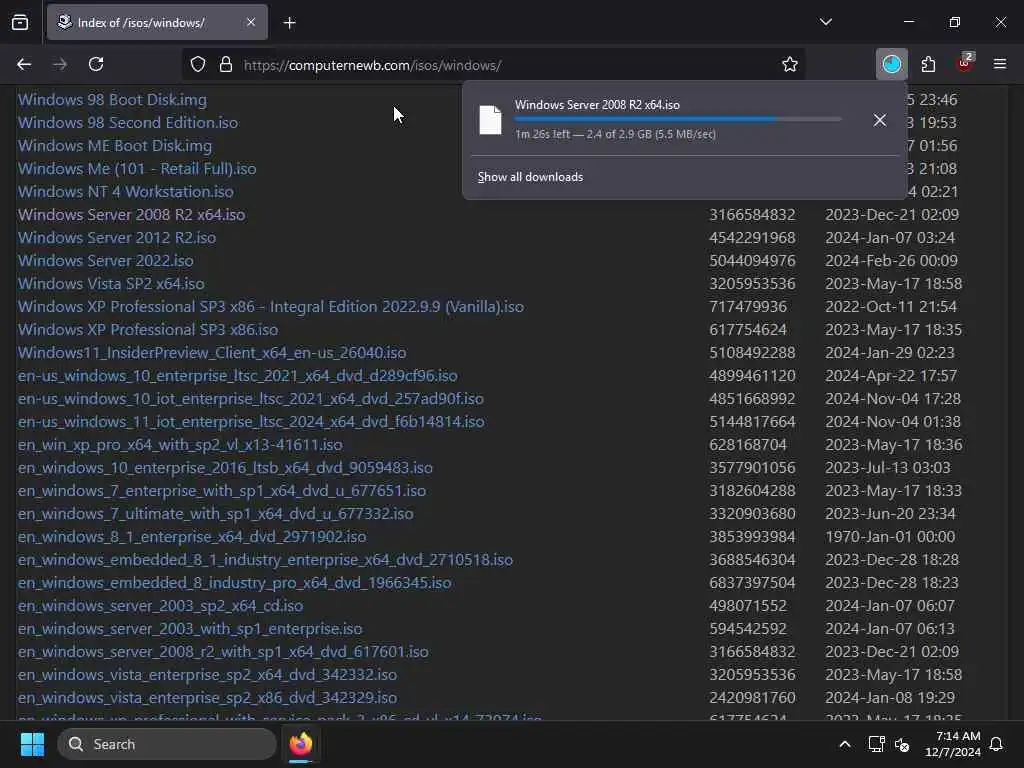Open the Windows Start menu
This screenshot has width=1024, height=768.
[x=32, y=744]
